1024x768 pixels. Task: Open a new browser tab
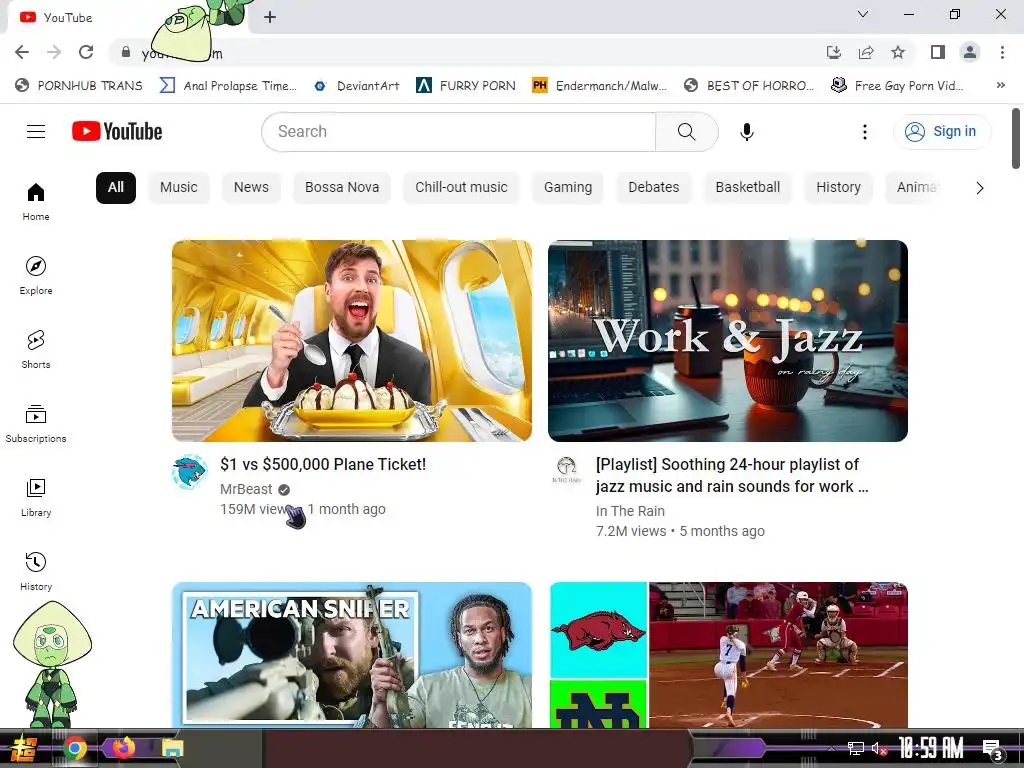[270, 17]
